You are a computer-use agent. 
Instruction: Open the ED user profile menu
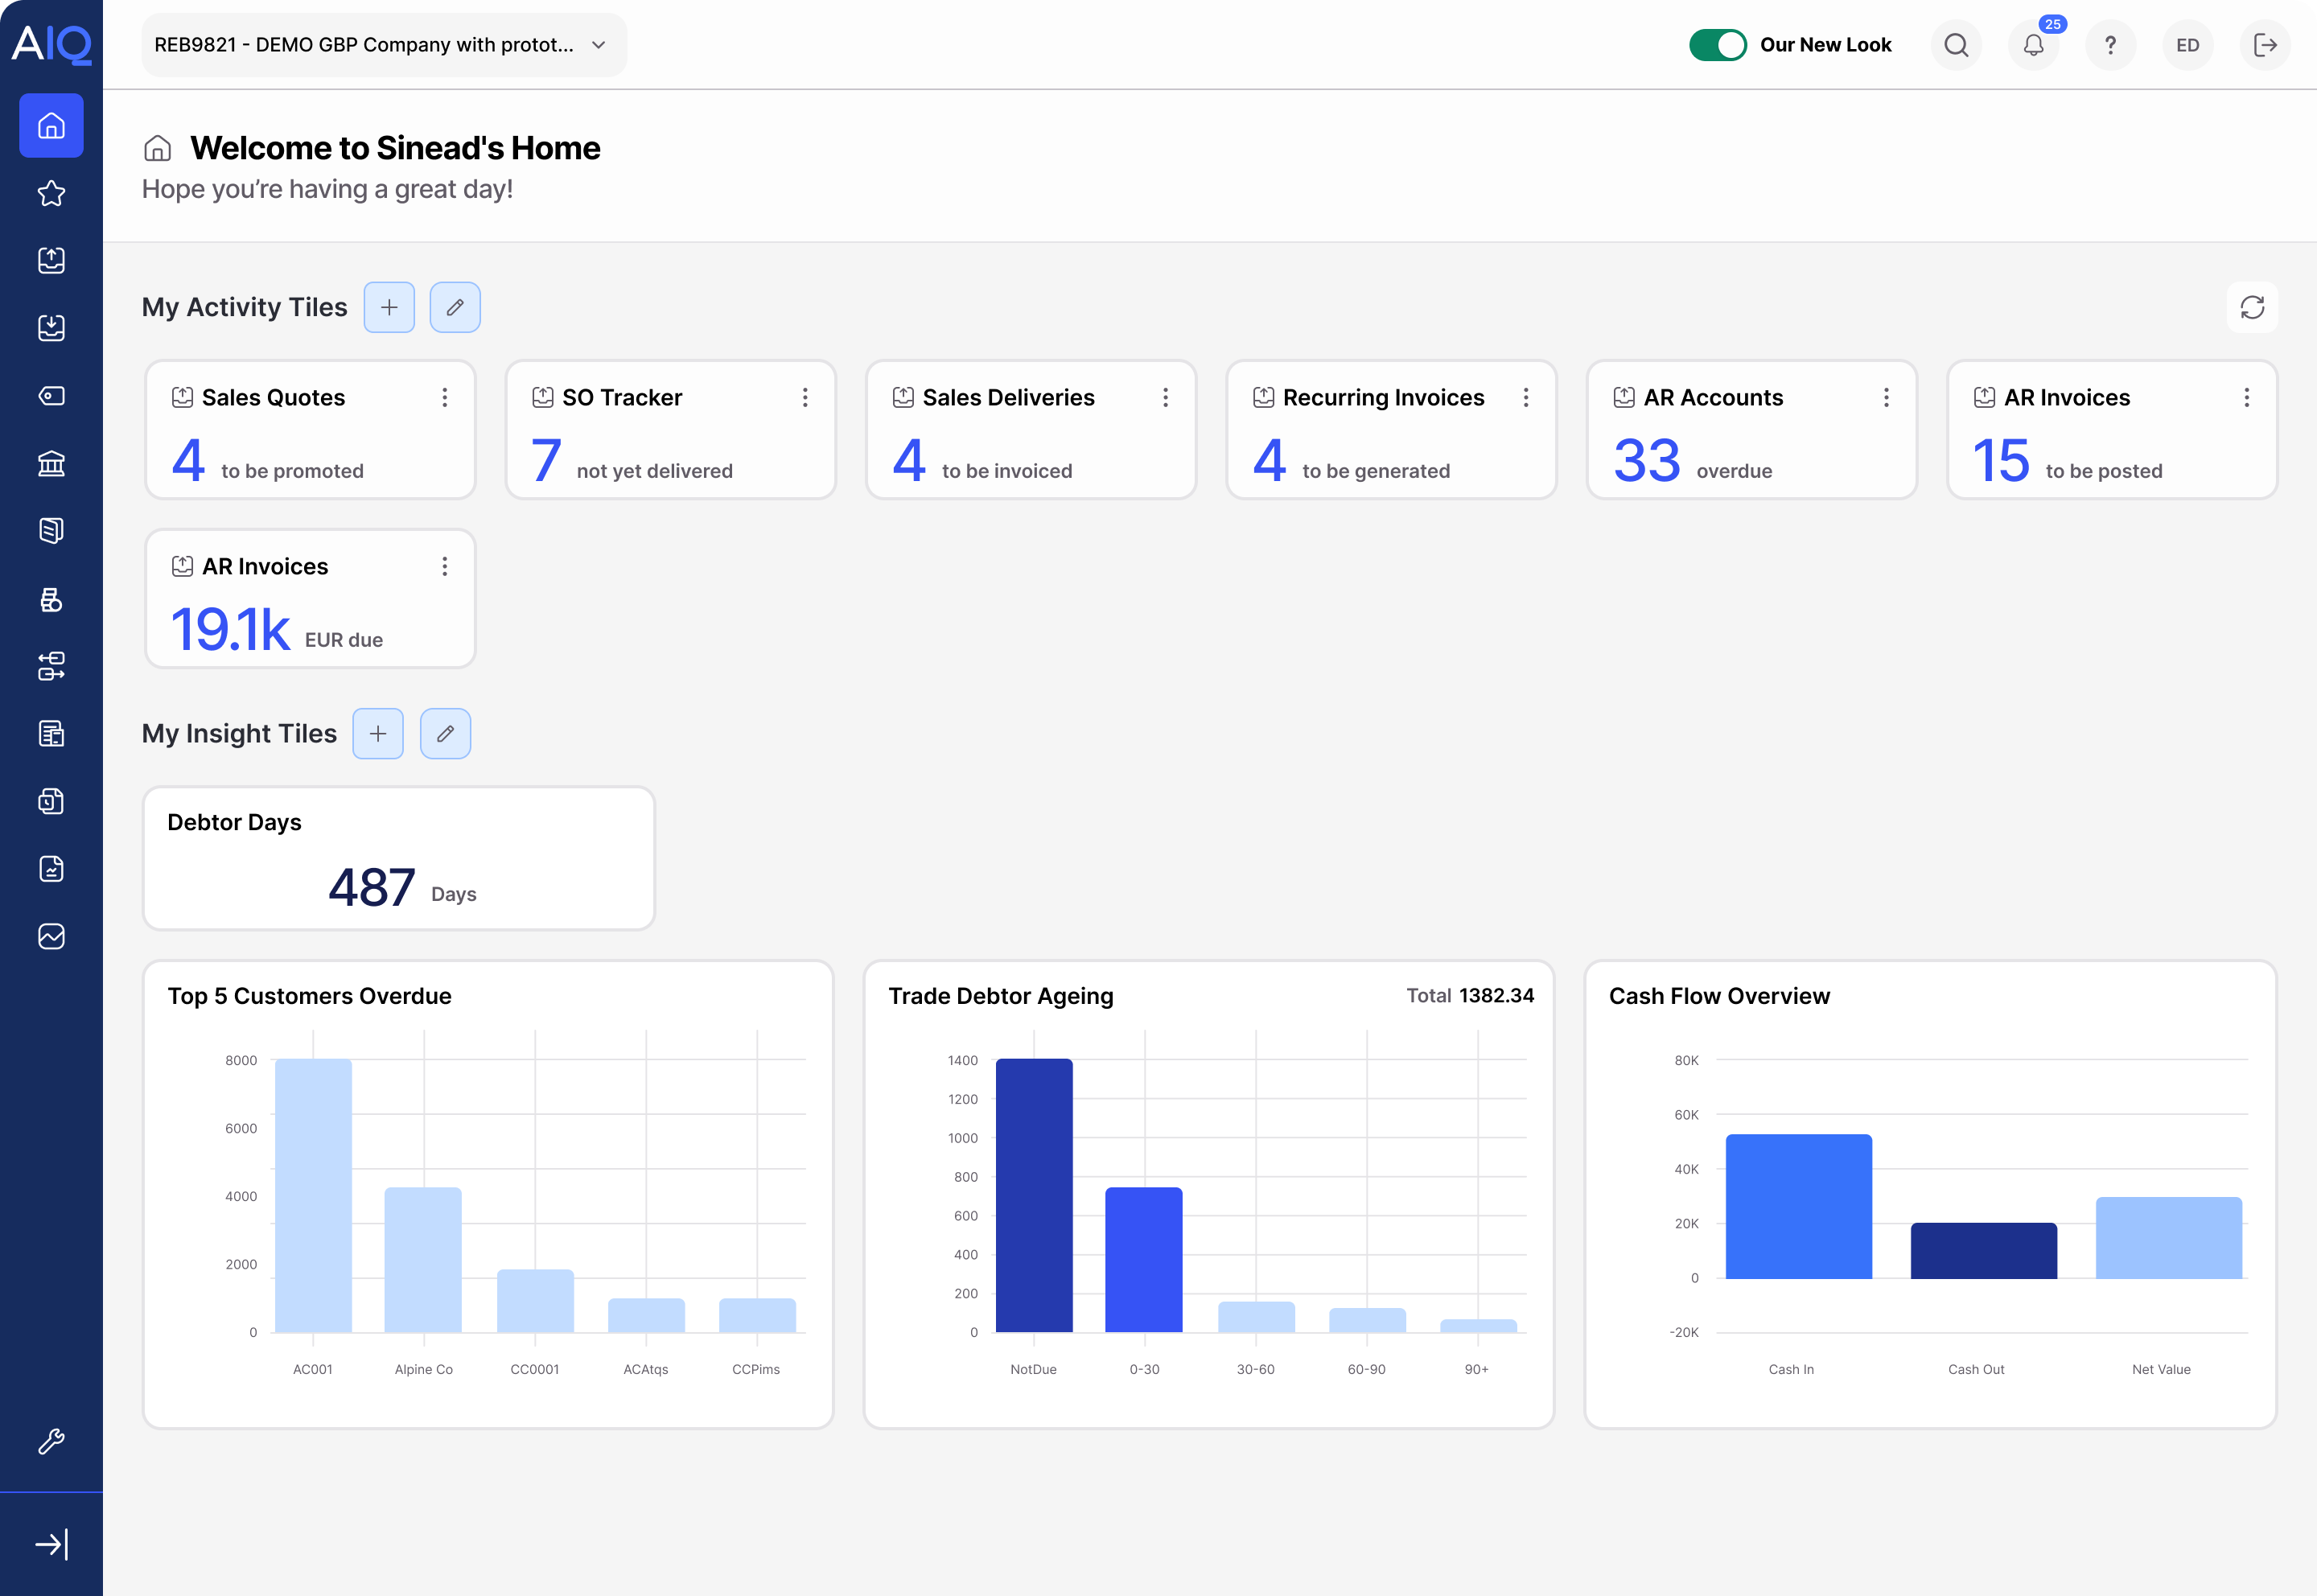click(2187, 45)
